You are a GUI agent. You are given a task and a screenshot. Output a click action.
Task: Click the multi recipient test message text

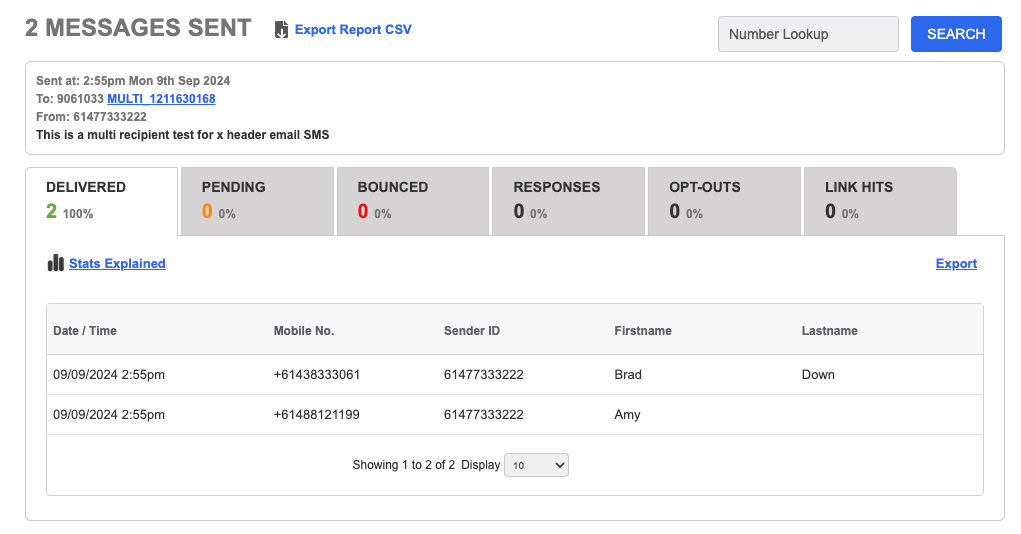pyautogui.click(x=182, y=135)
